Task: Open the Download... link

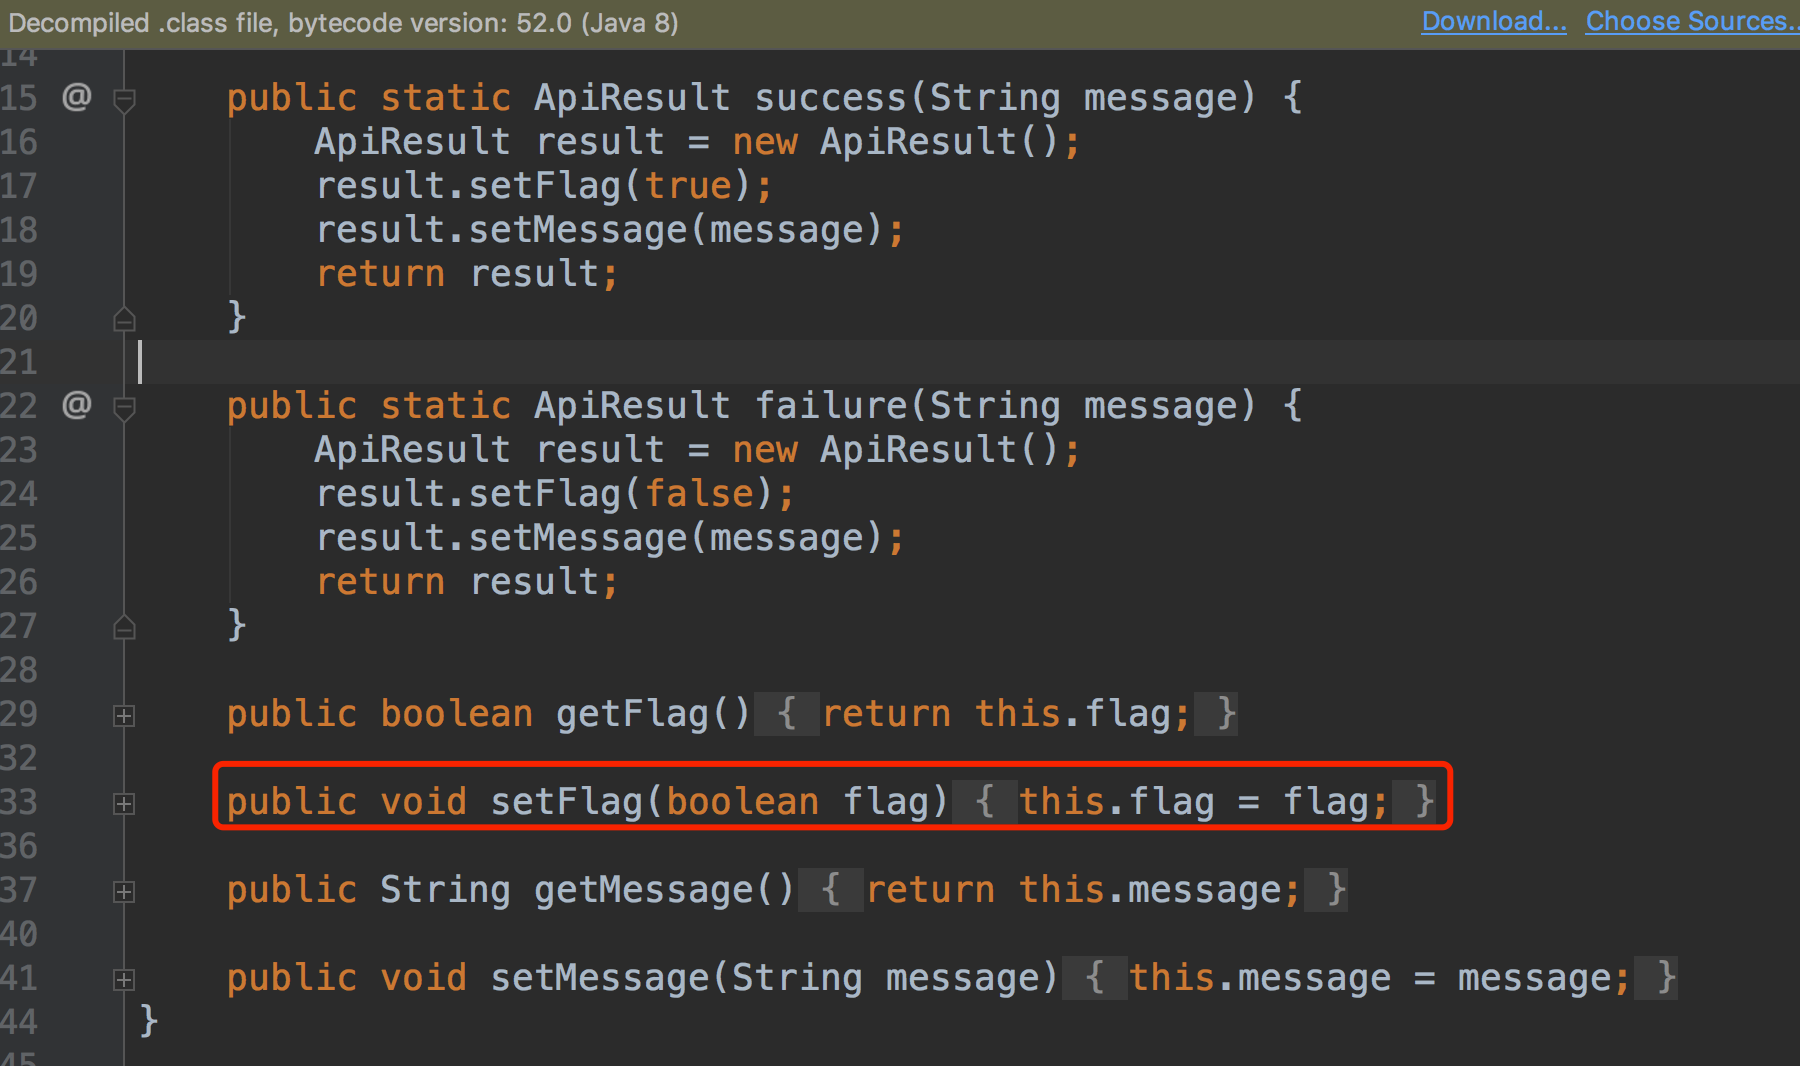Action: 1494,21
